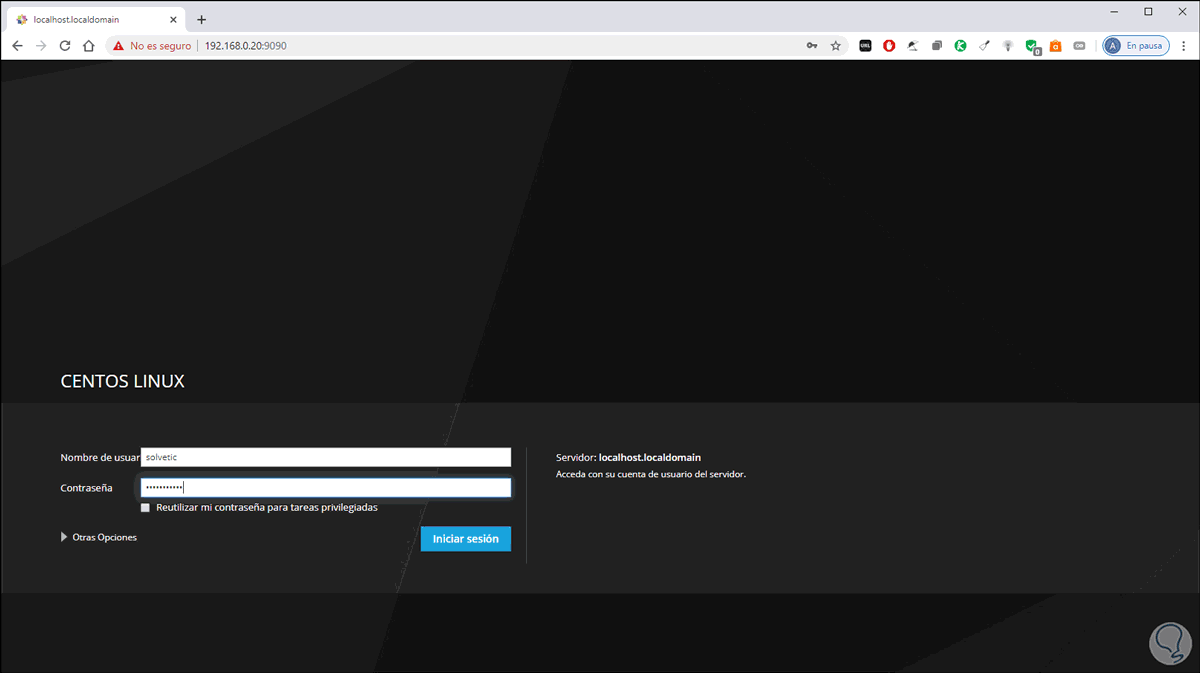Go back to the previous page
The height and width of the screenshot is (673, 1200).
point(17,46)
